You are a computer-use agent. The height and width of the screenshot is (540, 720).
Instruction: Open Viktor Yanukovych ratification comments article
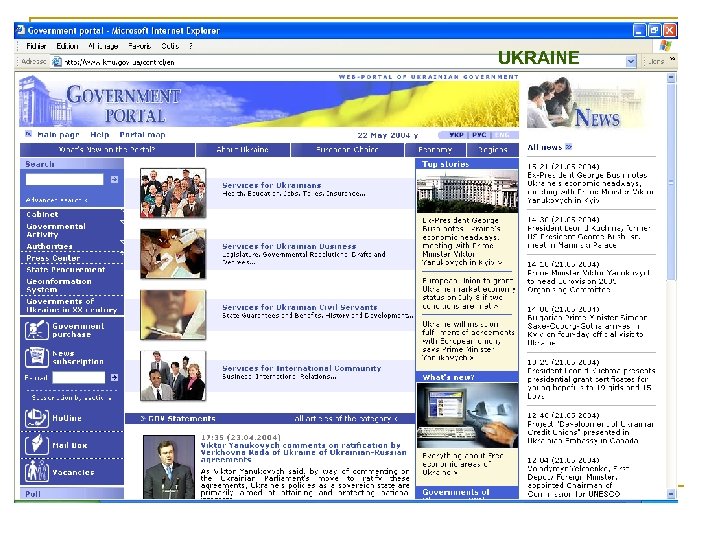pyautogui.click(x=304, y=452)
